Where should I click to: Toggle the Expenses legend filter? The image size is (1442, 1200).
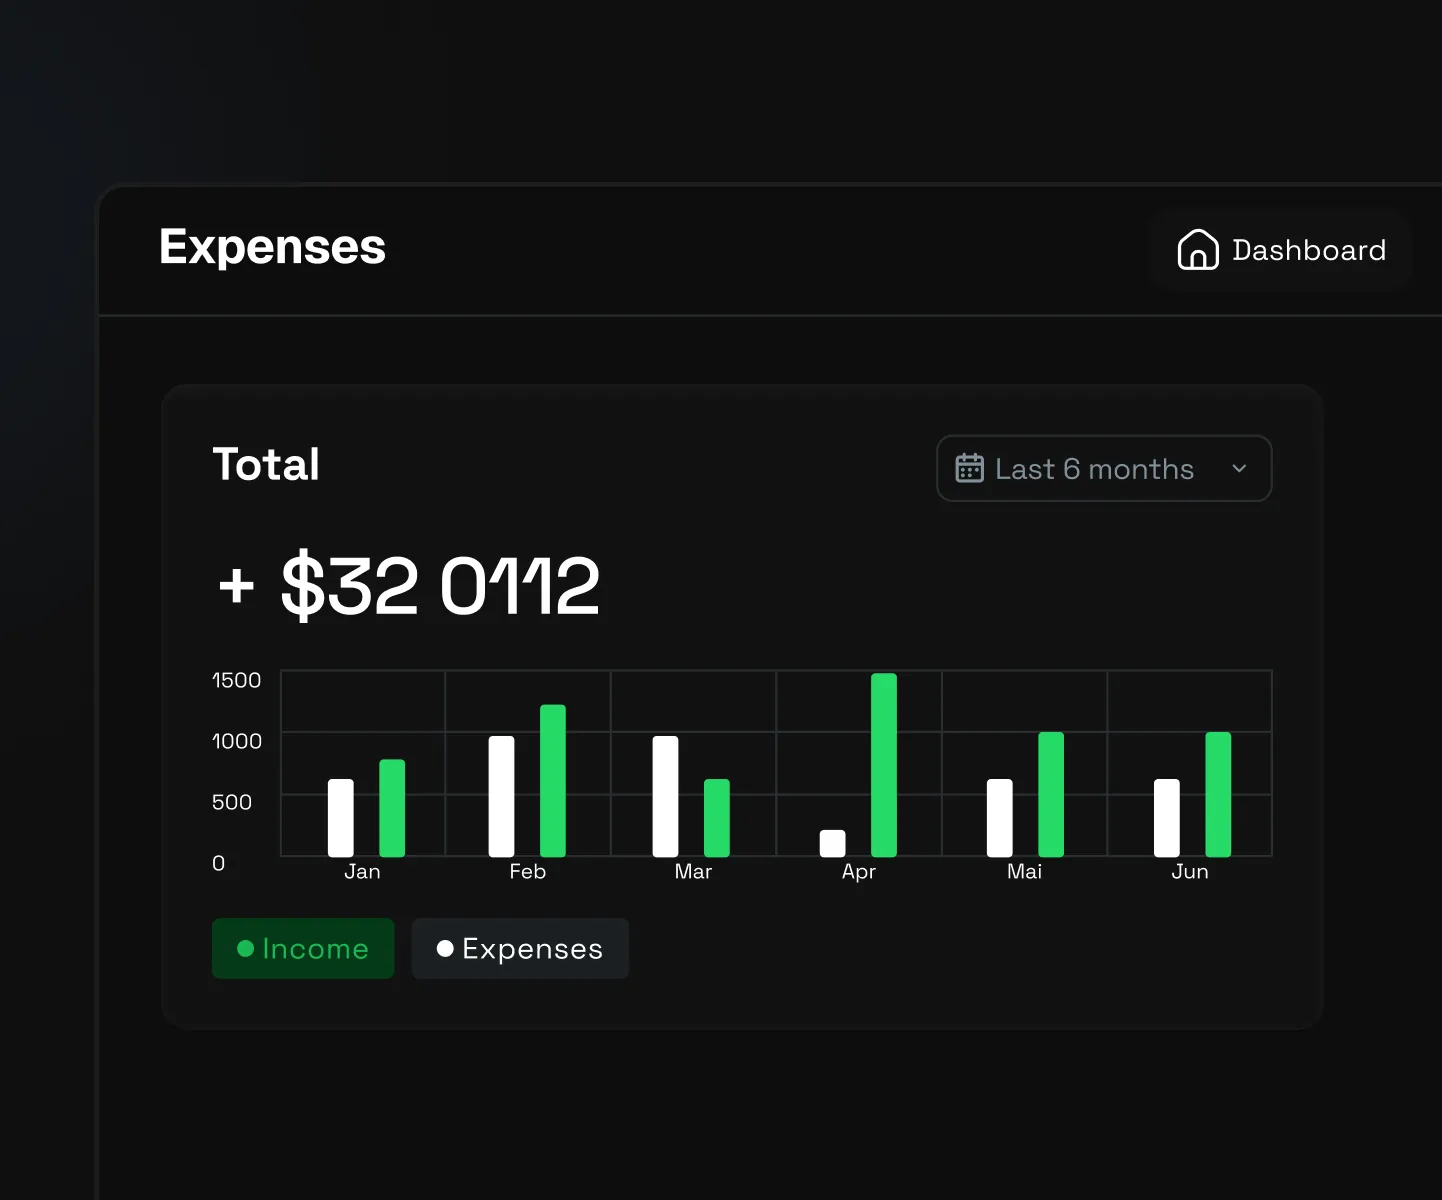tap(520, 948)
